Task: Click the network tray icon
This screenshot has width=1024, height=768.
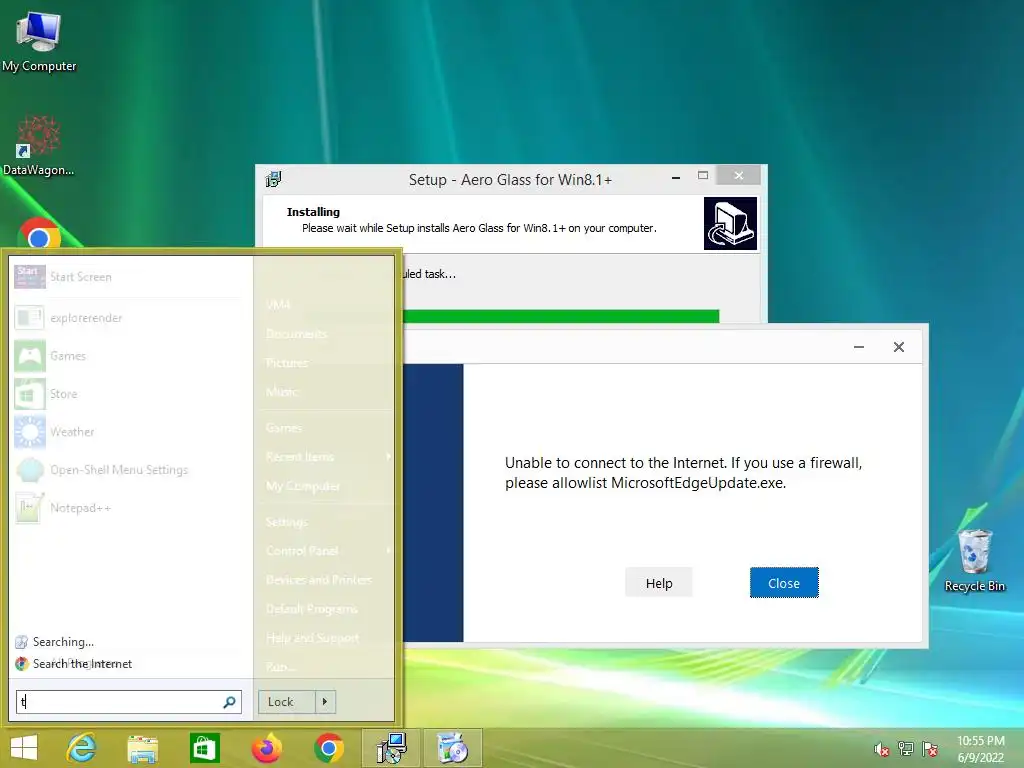Action: (x=906, y=749)
